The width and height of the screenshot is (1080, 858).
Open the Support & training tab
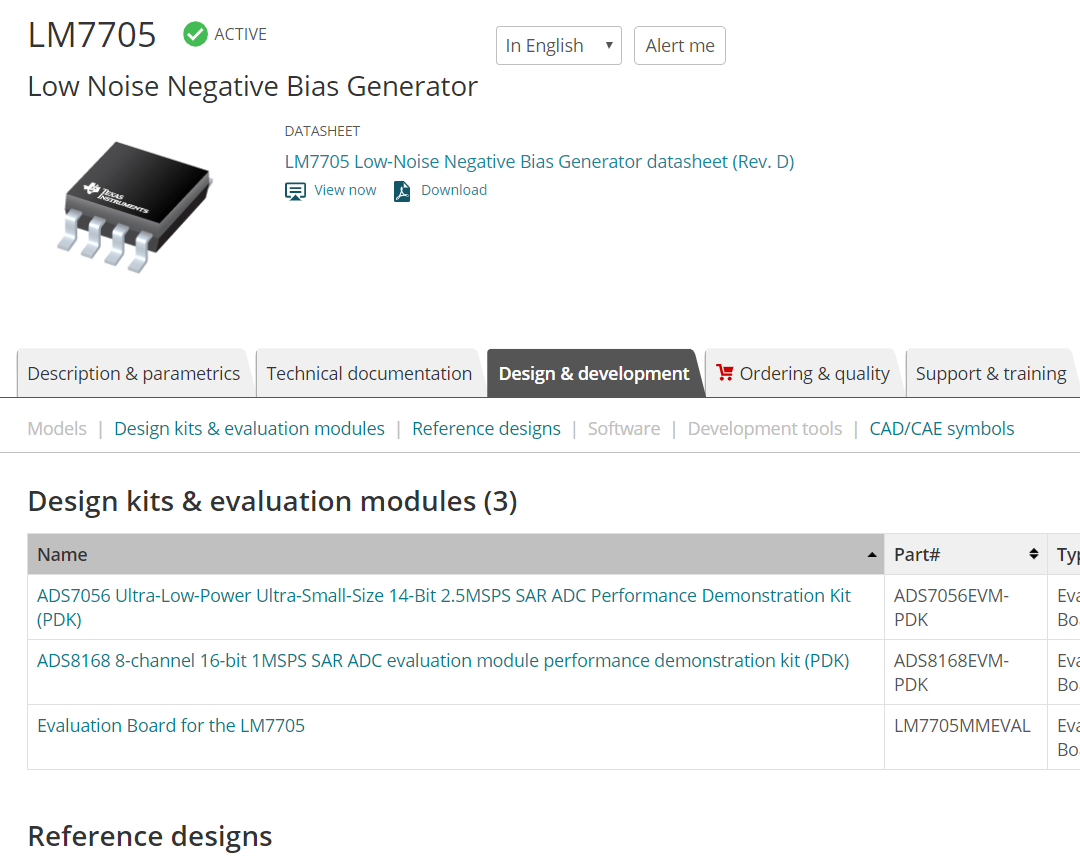990,373
